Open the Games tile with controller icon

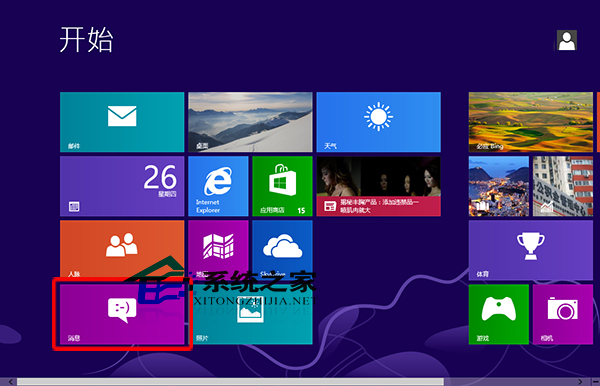coord(499,314)
